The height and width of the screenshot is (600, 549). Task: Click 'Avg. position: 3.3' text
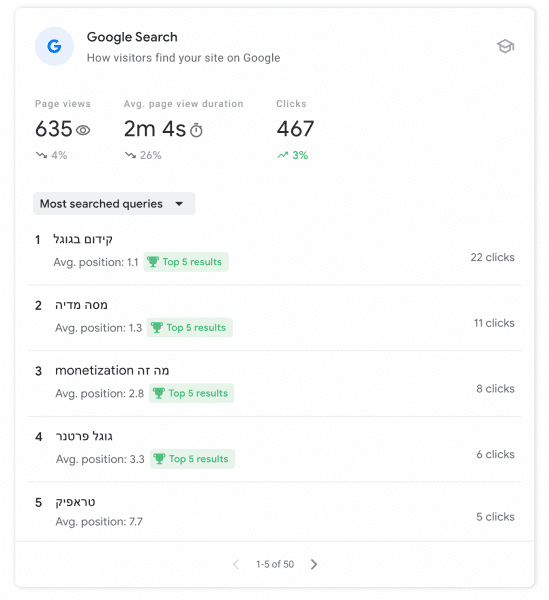pos(100,459)
